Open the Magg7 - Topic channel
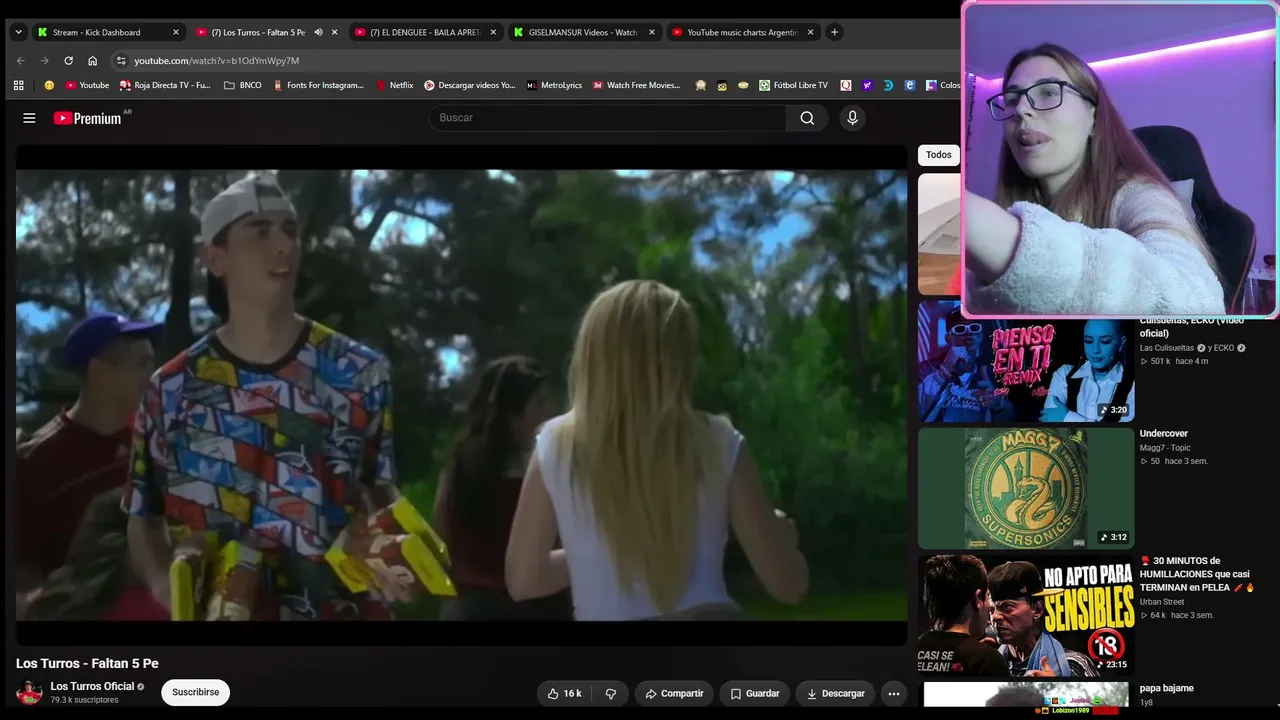Screen dimensions: 1280x720 (1165, 448)
